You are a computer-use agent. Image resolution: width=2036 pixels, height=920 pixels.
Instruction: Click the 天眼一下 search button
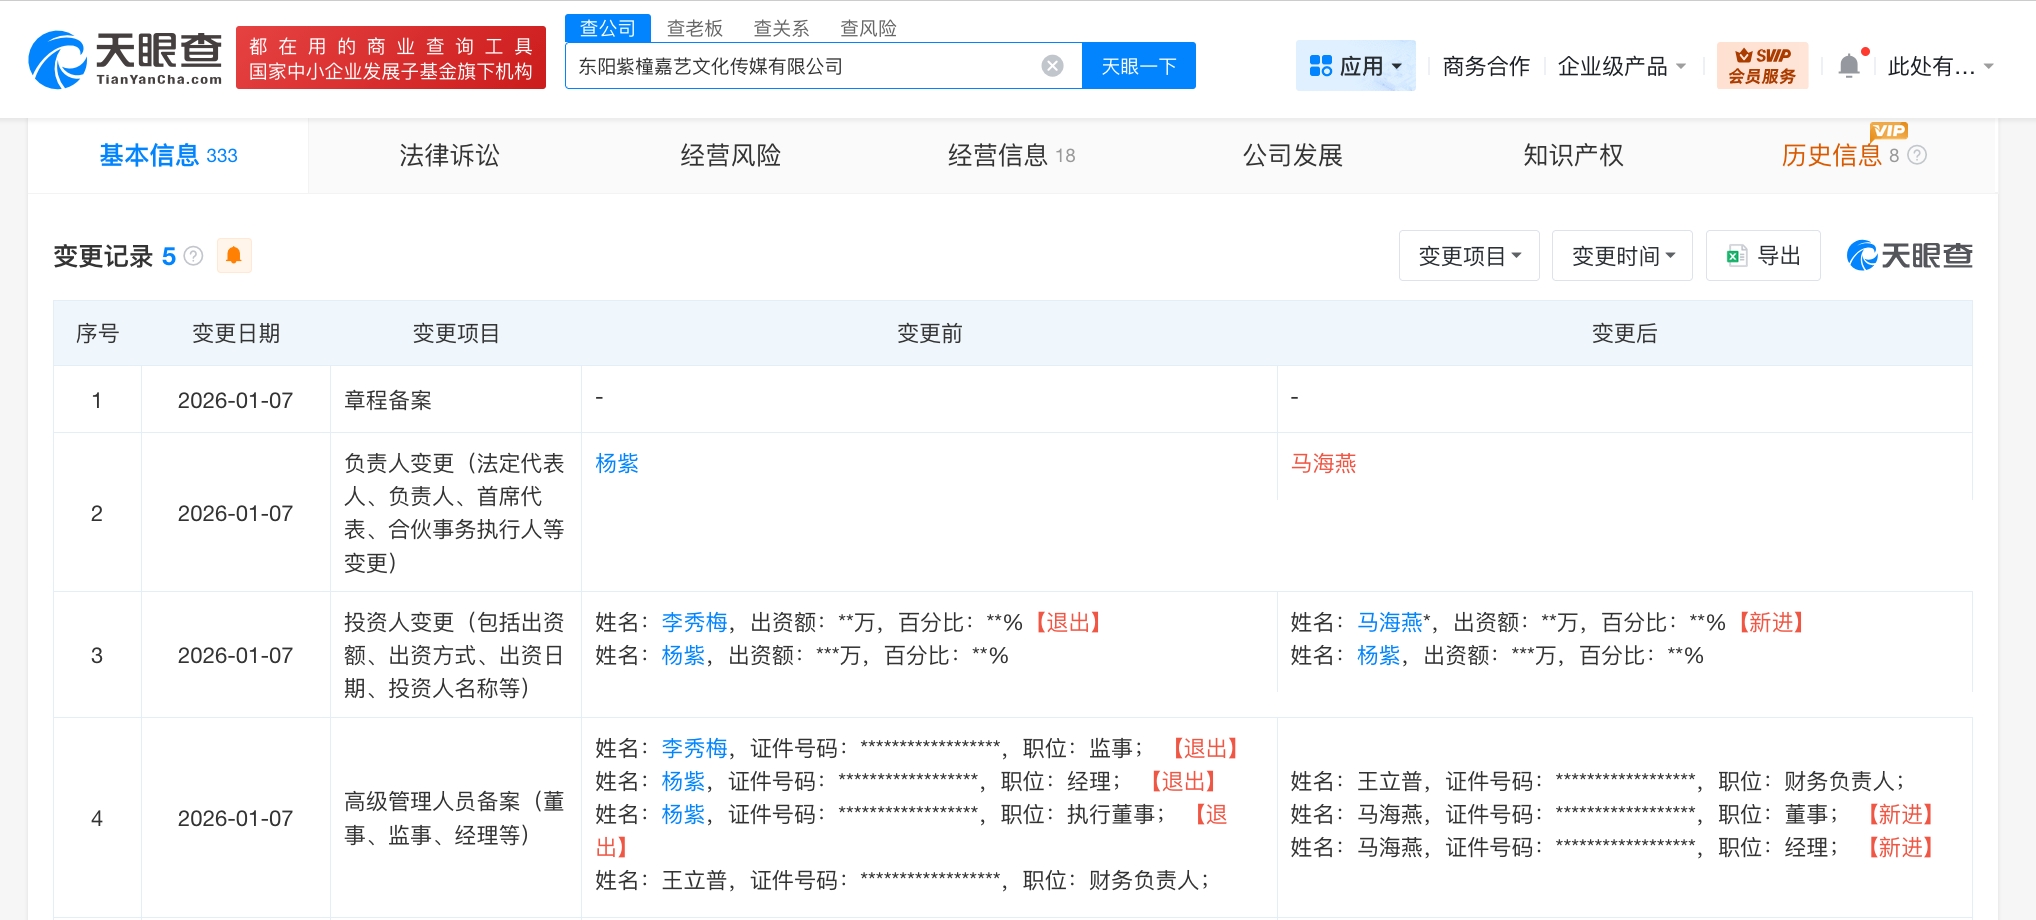[1139, 66]
